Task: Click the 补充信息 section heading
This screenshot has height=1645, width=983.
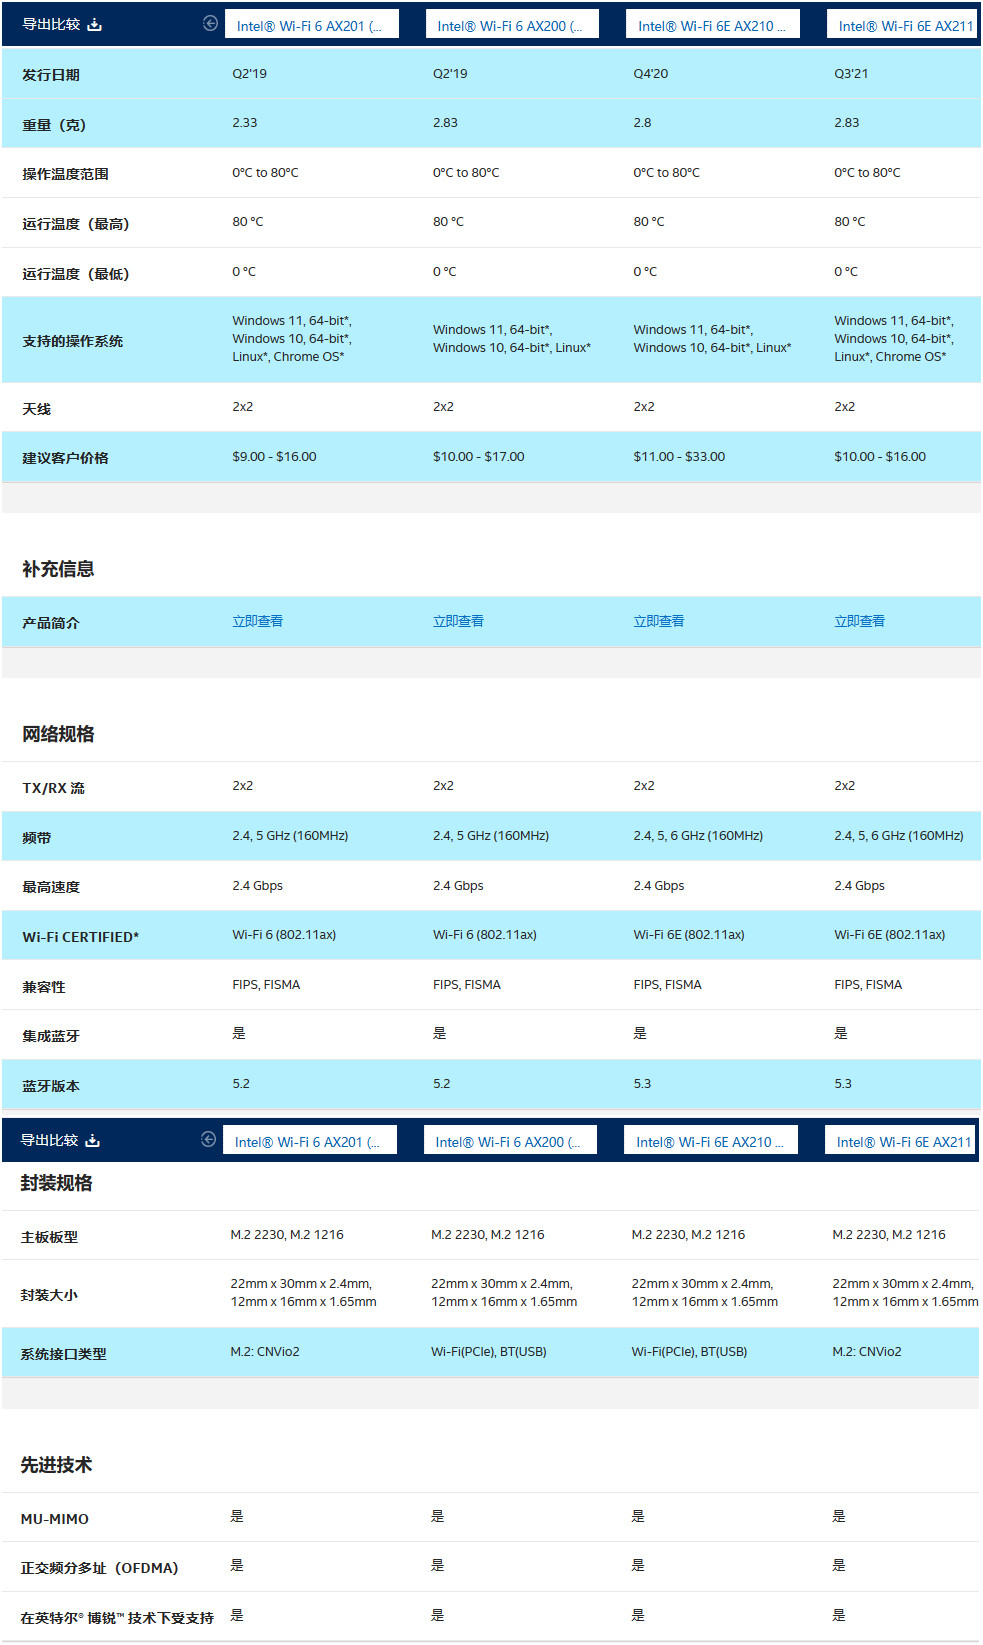Action: (58, 569)
